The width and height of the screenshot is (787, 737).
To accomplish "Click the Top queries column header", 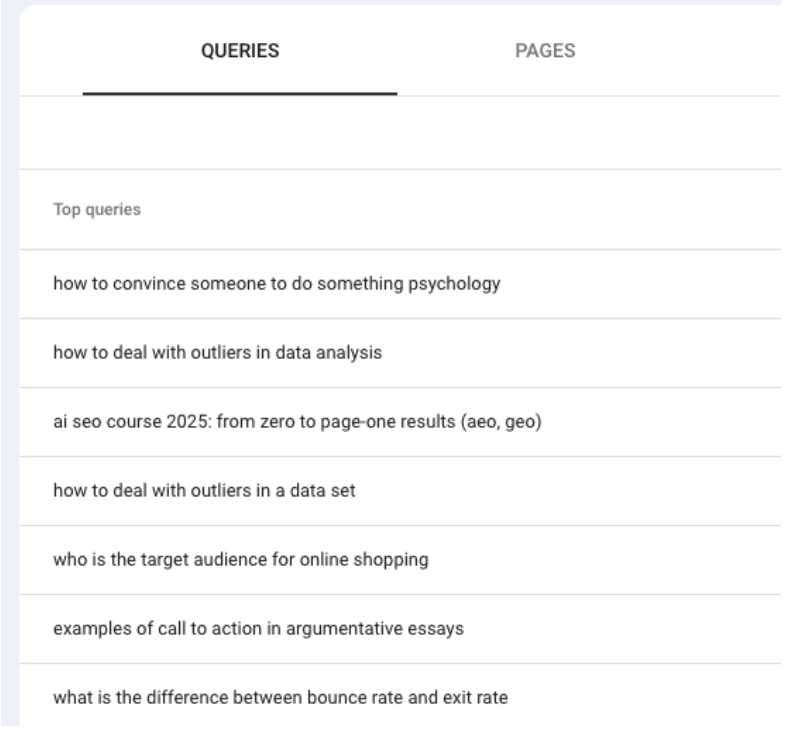I will point(96,211).
